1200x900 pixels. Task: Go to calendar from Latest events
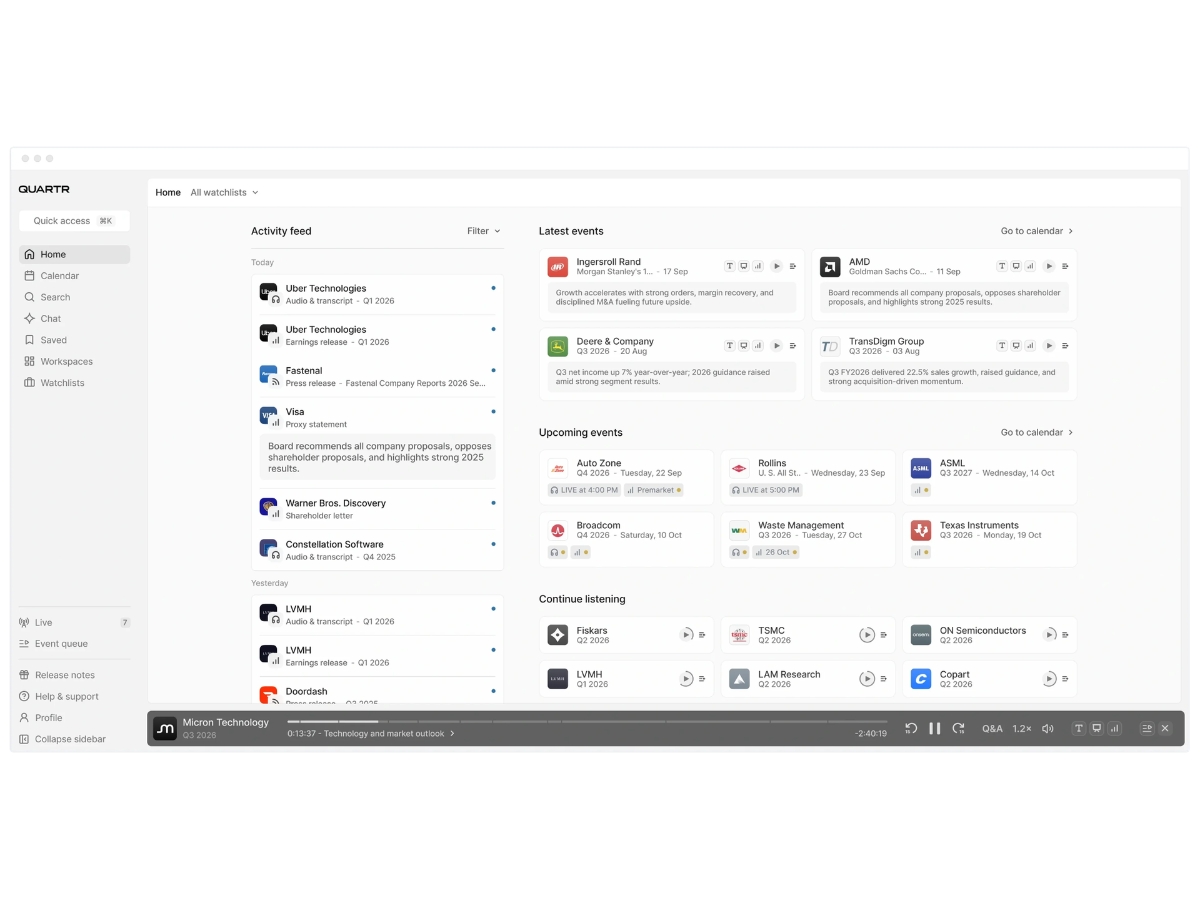point(1037,231)
